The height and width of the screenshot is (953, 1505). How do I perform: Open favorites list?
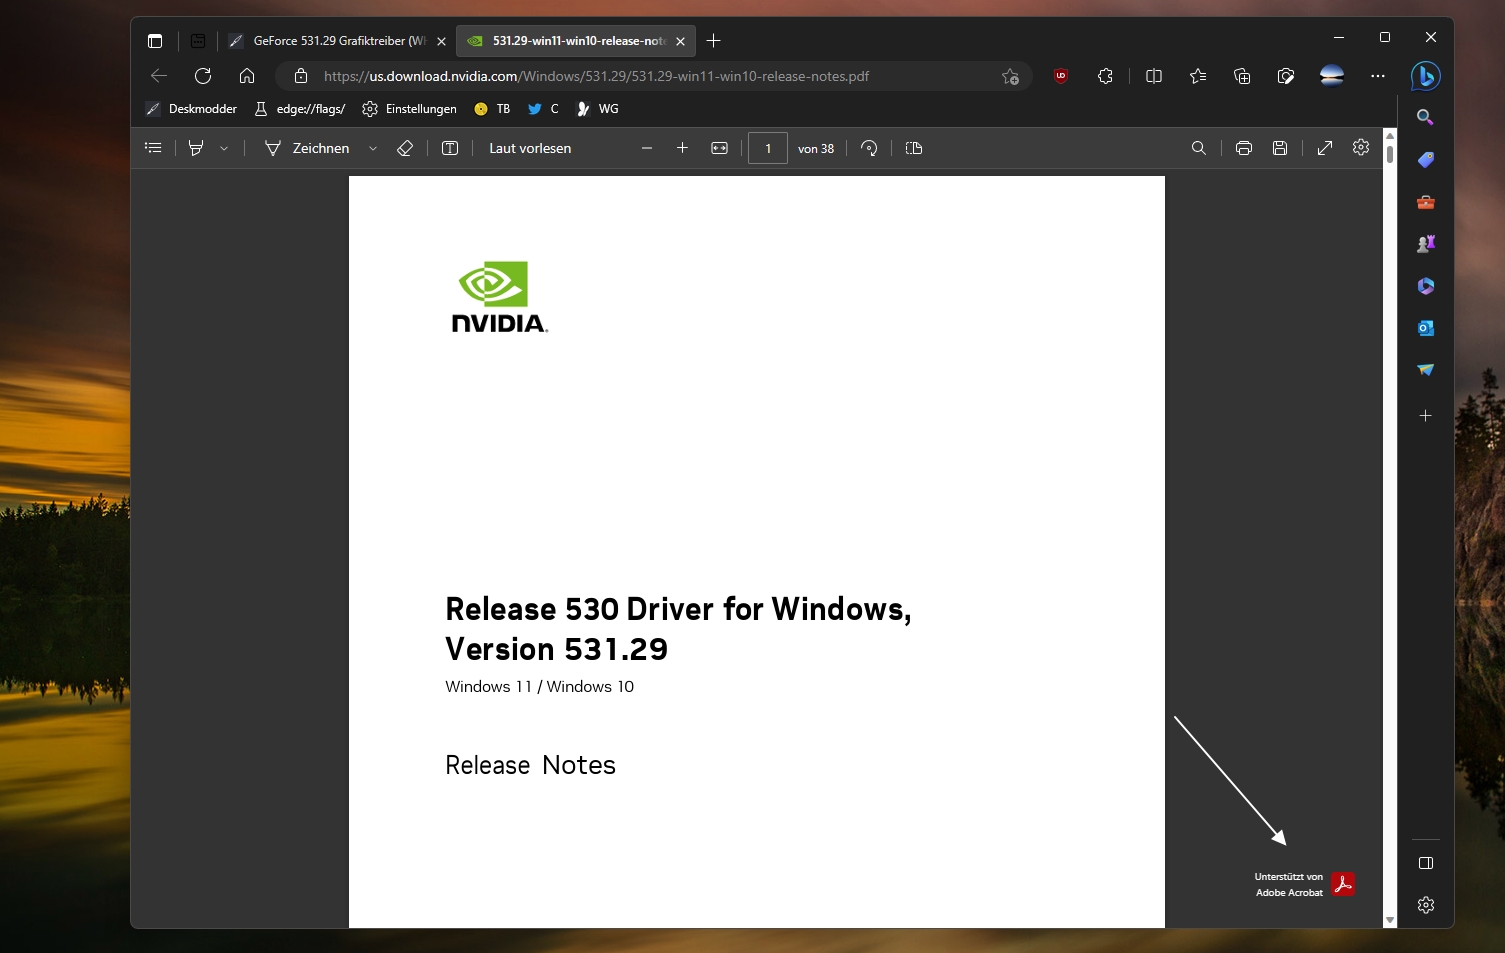pos(1198,76)
